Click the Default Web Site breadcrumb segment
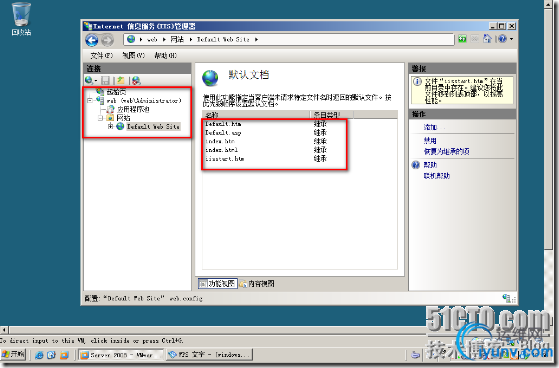Viewport: 559px width, 368px height. coord(223,39)
